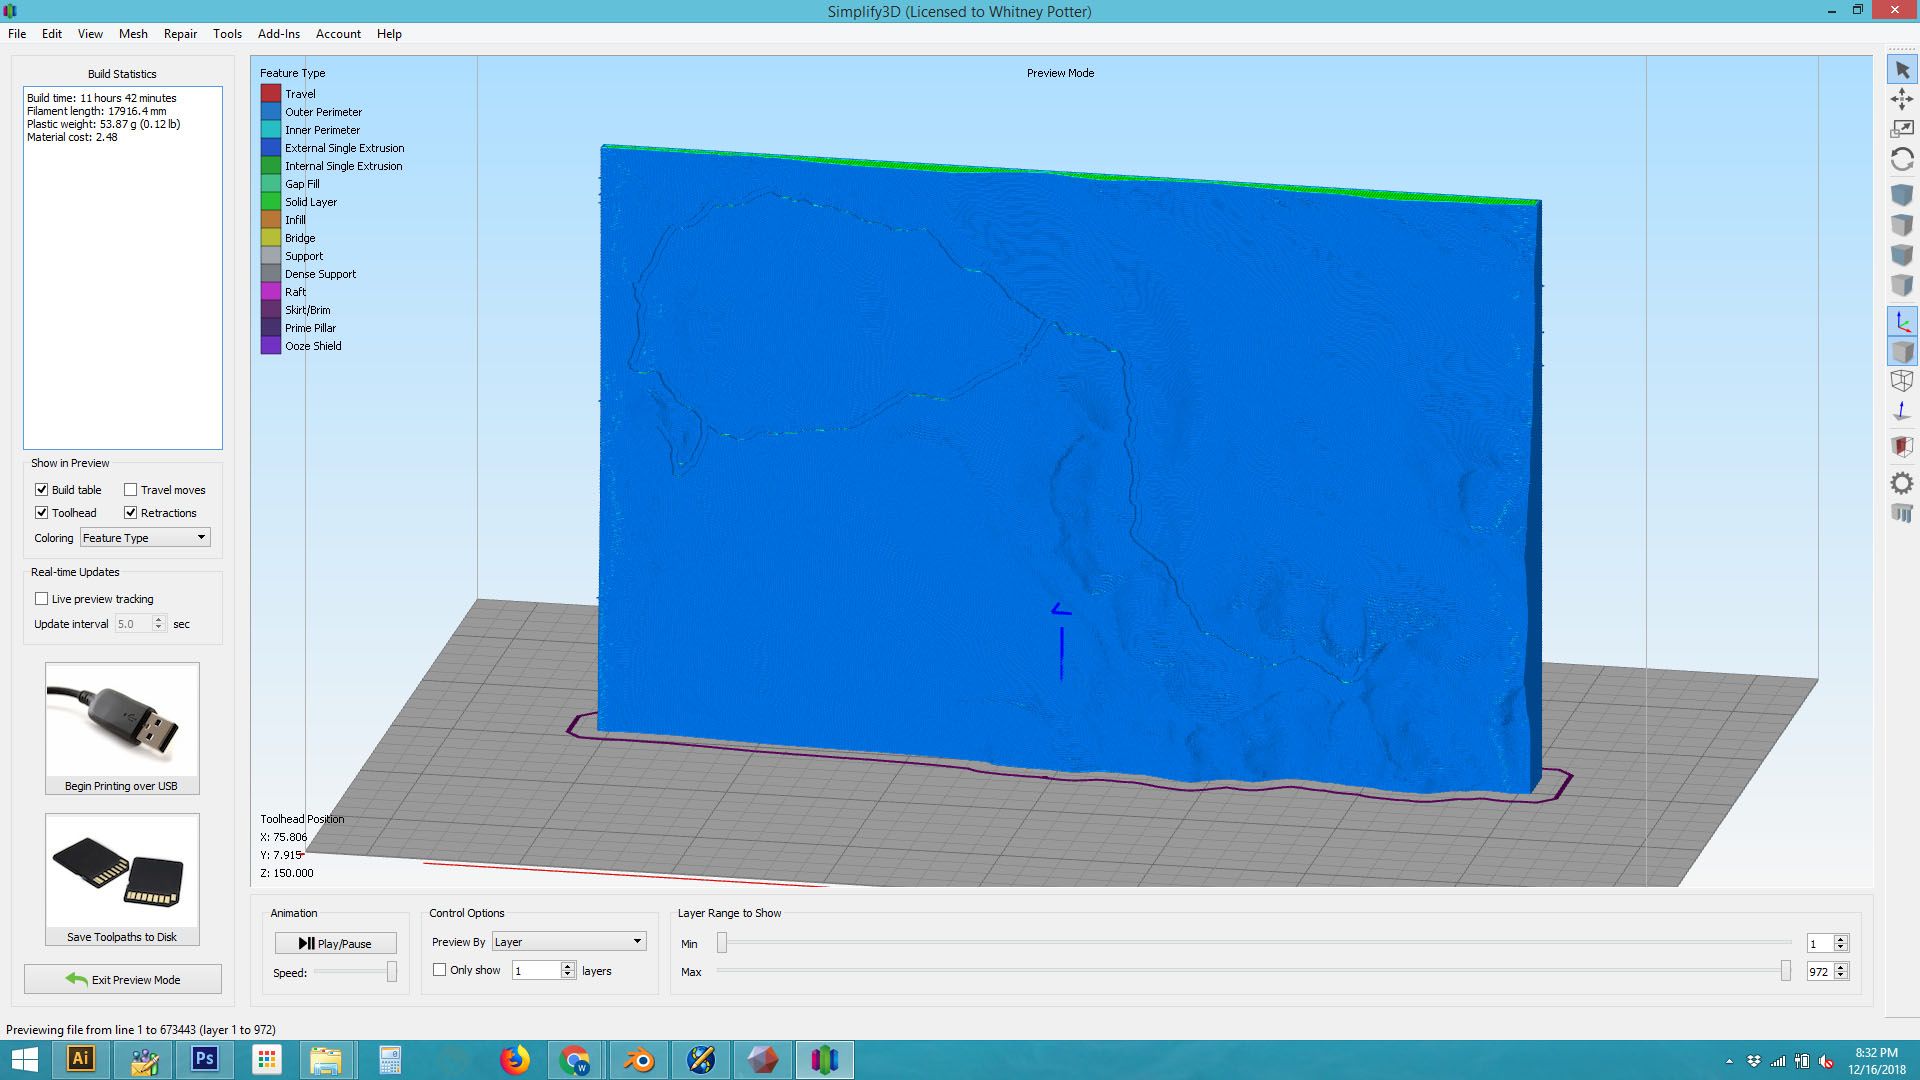Viewport: 1920px width, 1080px height.
Task: Disable the Retractions checkbox
Action: click(131, 512)
